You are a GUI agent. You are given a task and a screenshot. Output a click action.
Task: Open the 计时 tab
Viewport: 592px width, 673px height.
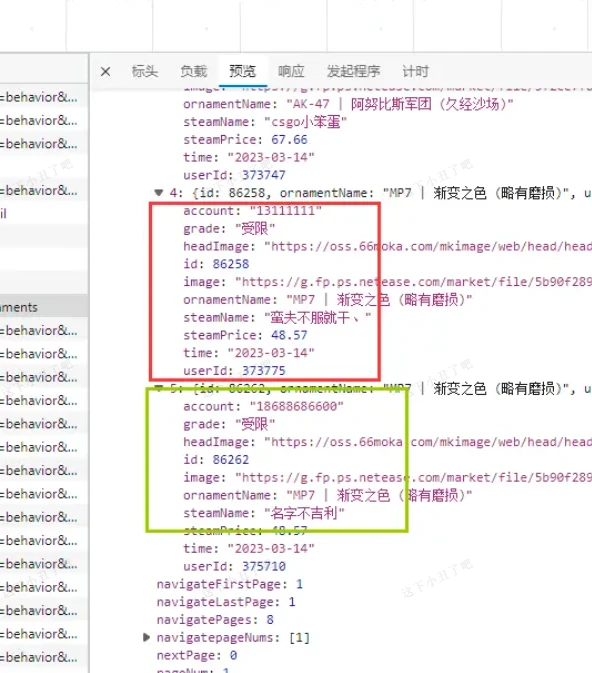point(416,71)
